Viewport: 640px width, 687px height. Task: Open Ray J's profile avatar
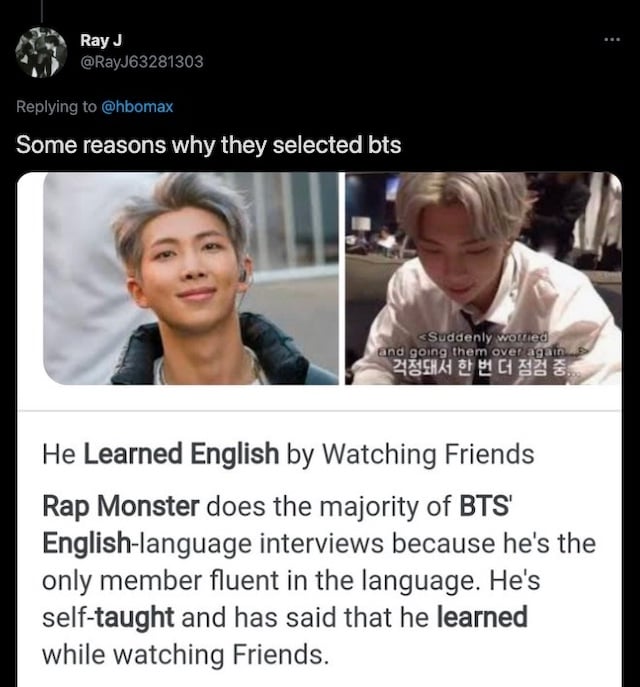point(41,53)
